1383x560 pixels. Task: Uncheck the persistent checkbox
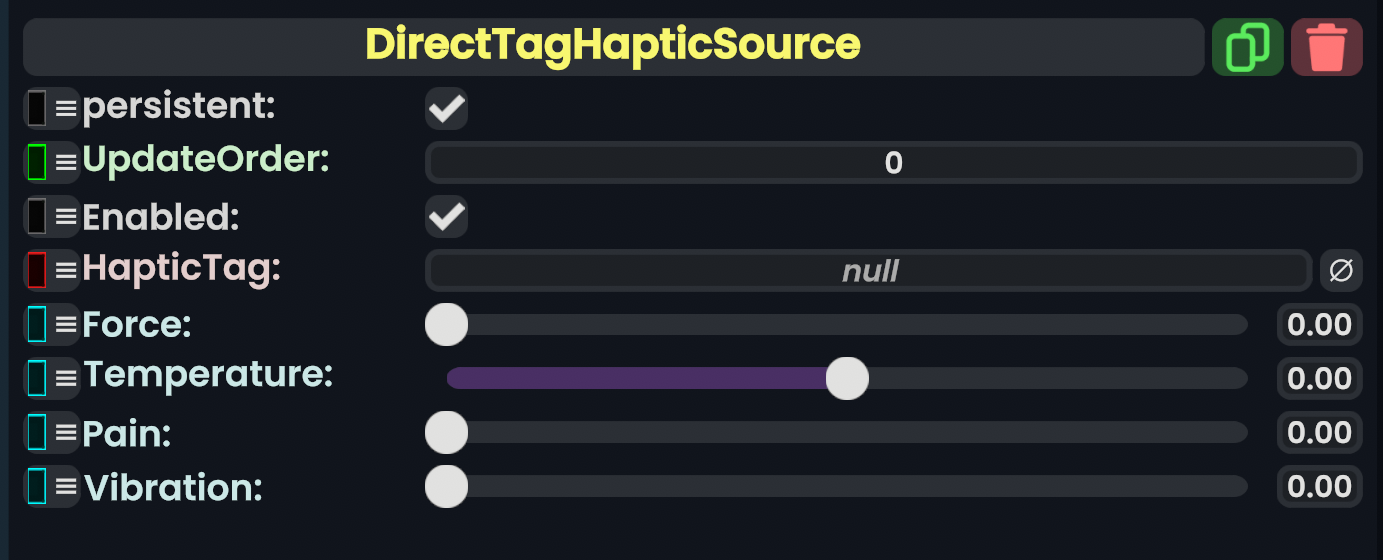click(x=446, y=108)
